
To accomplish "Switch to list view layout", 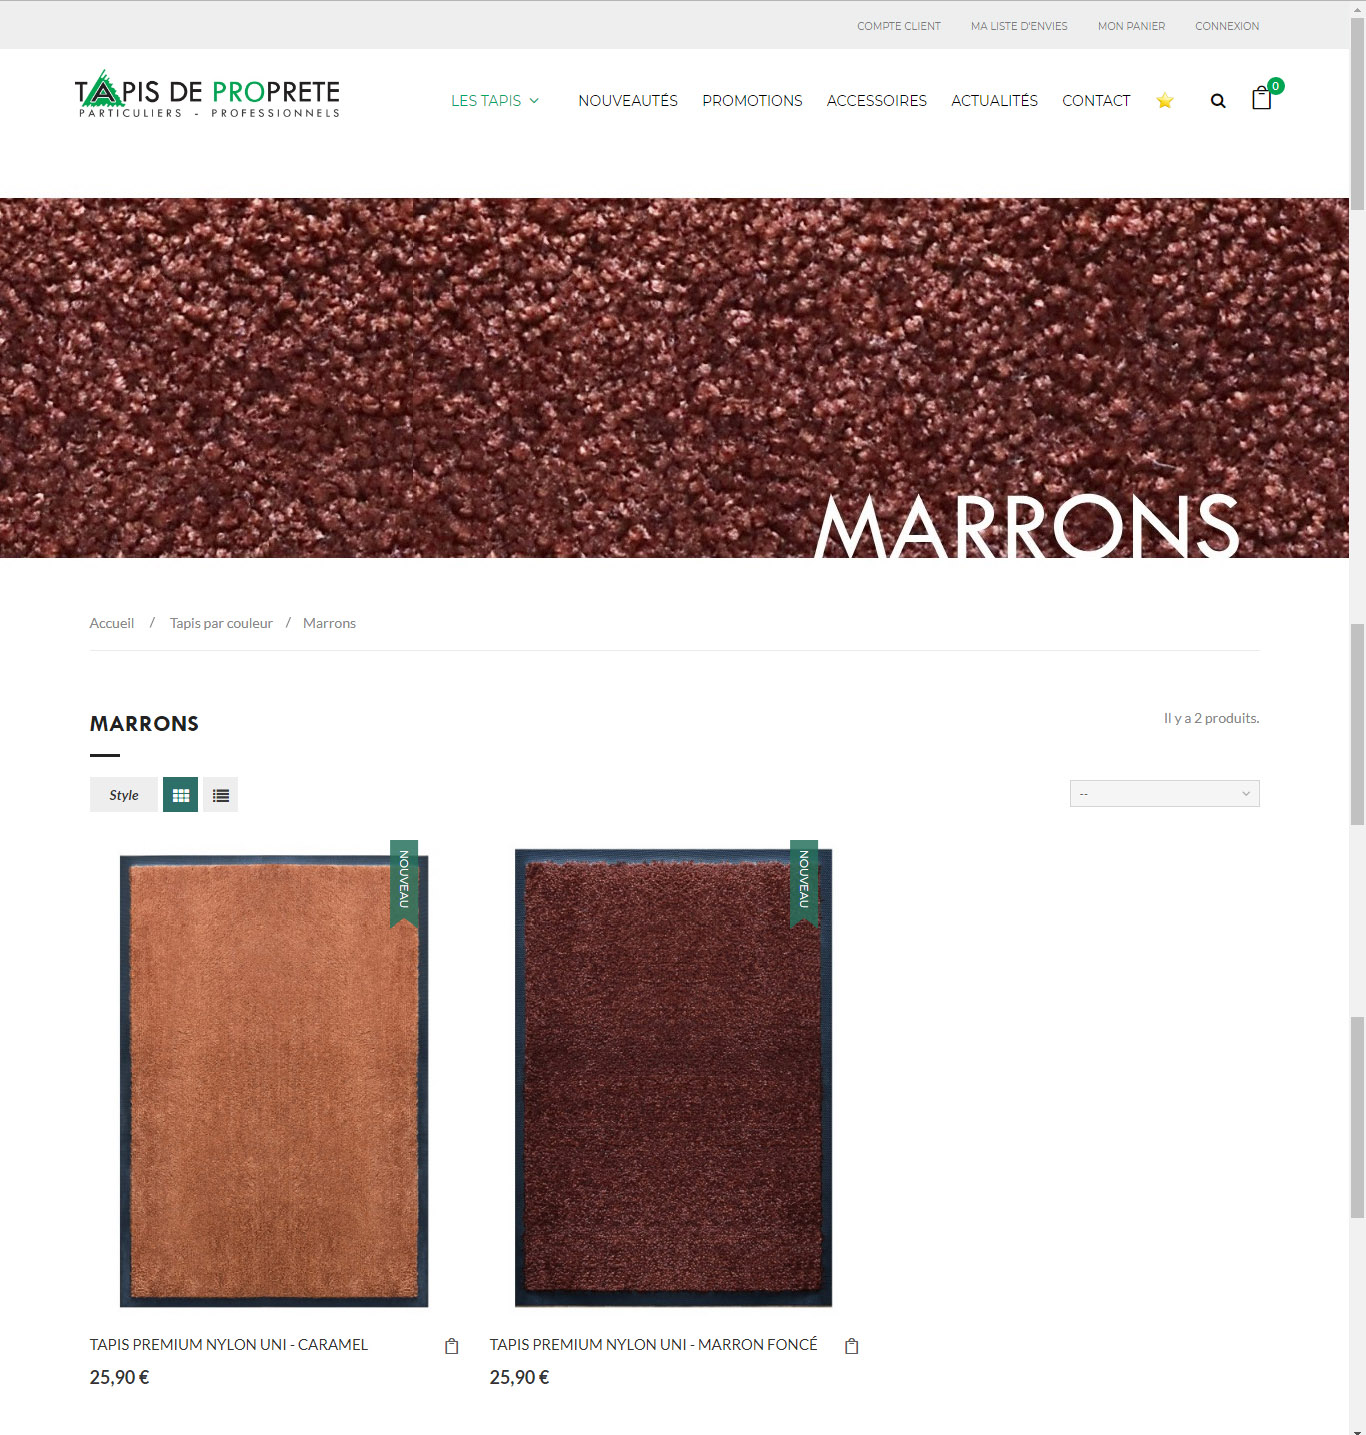I will (221, 795).
